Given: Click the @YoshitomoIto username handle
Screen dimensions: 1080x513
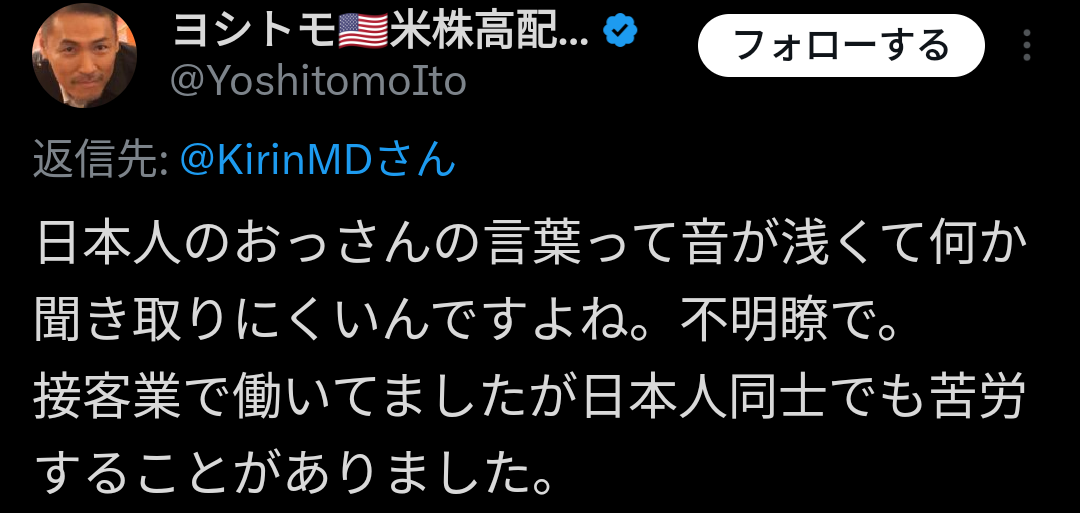Looking at the screenshot, I should [318, 82].
